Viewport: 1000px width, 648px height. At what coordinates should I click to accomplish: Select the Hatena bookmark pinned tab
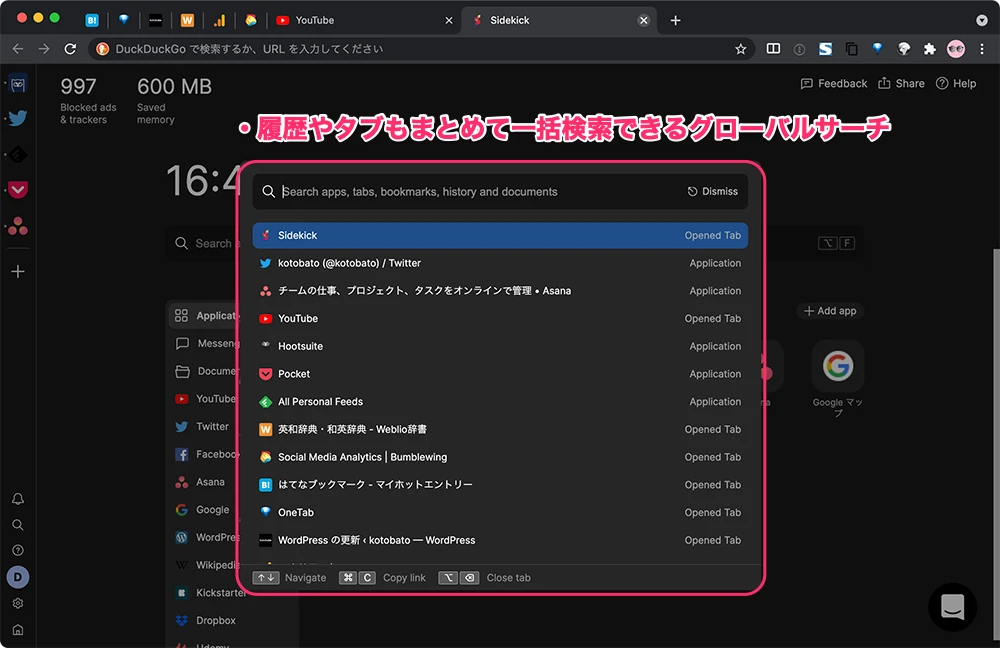(92, 20)
